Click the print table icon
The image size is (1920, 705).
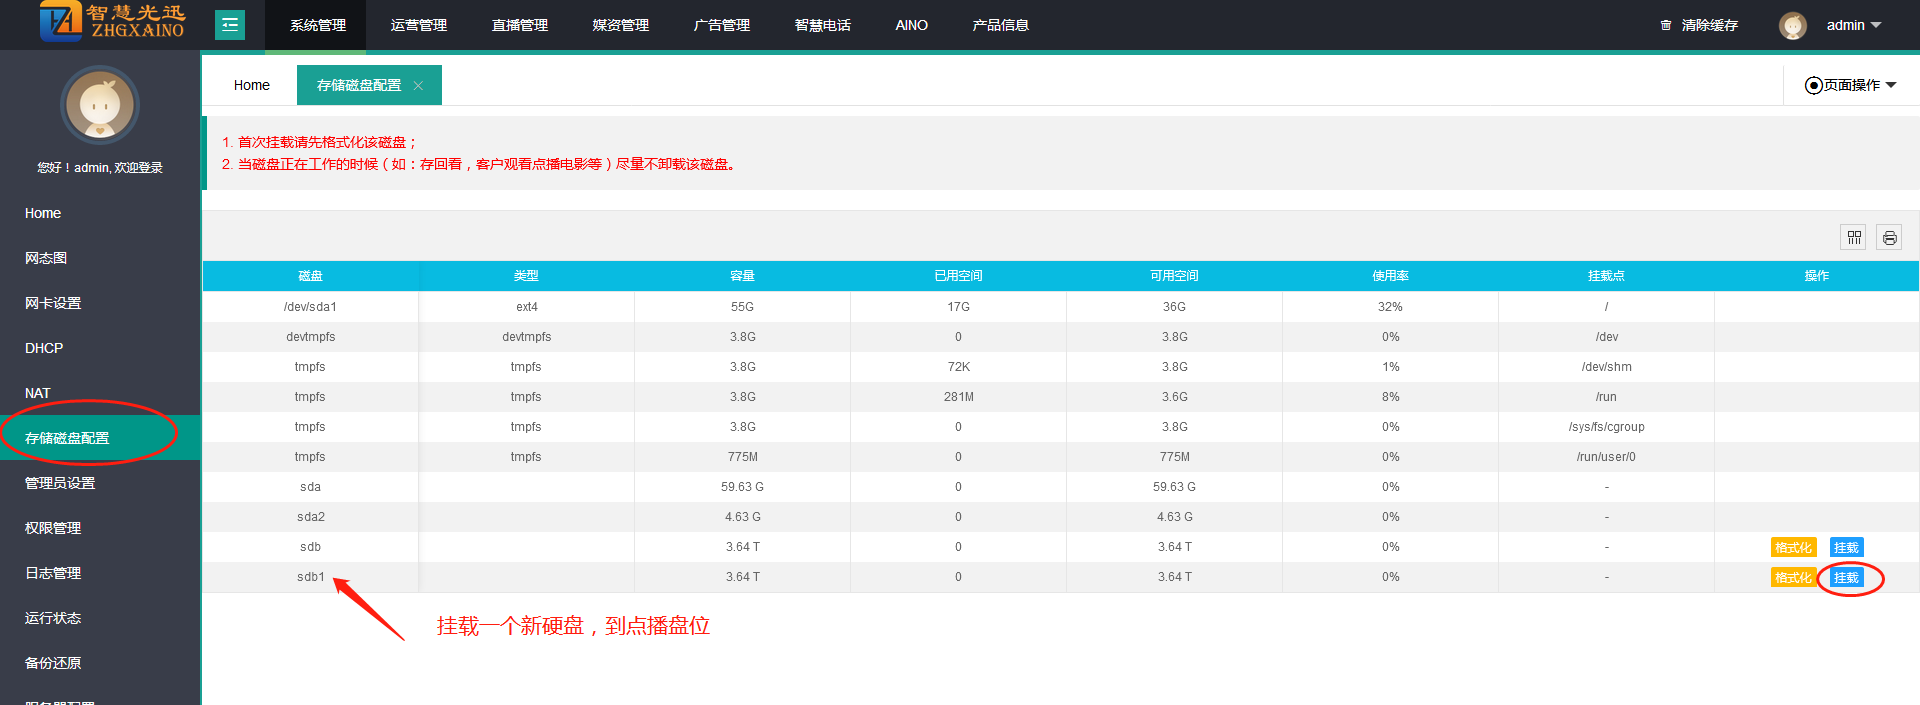coord(1889,237)
